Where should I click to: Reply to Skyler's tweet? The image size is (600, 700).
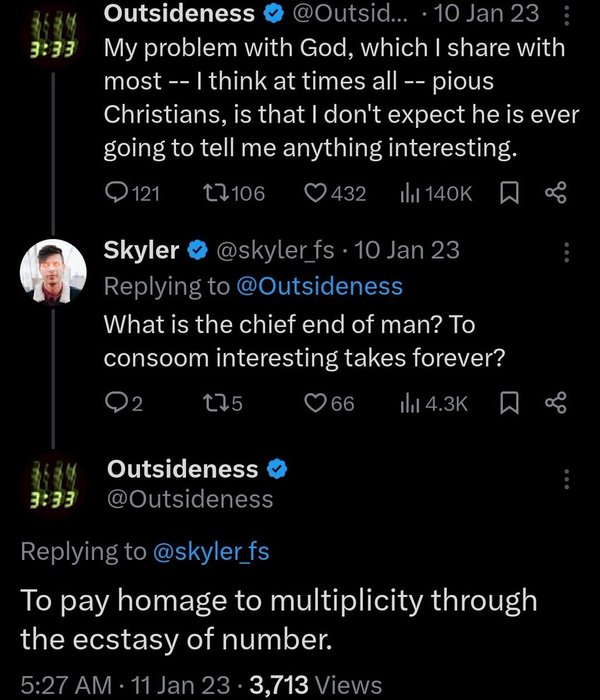[x=116, y=403]
